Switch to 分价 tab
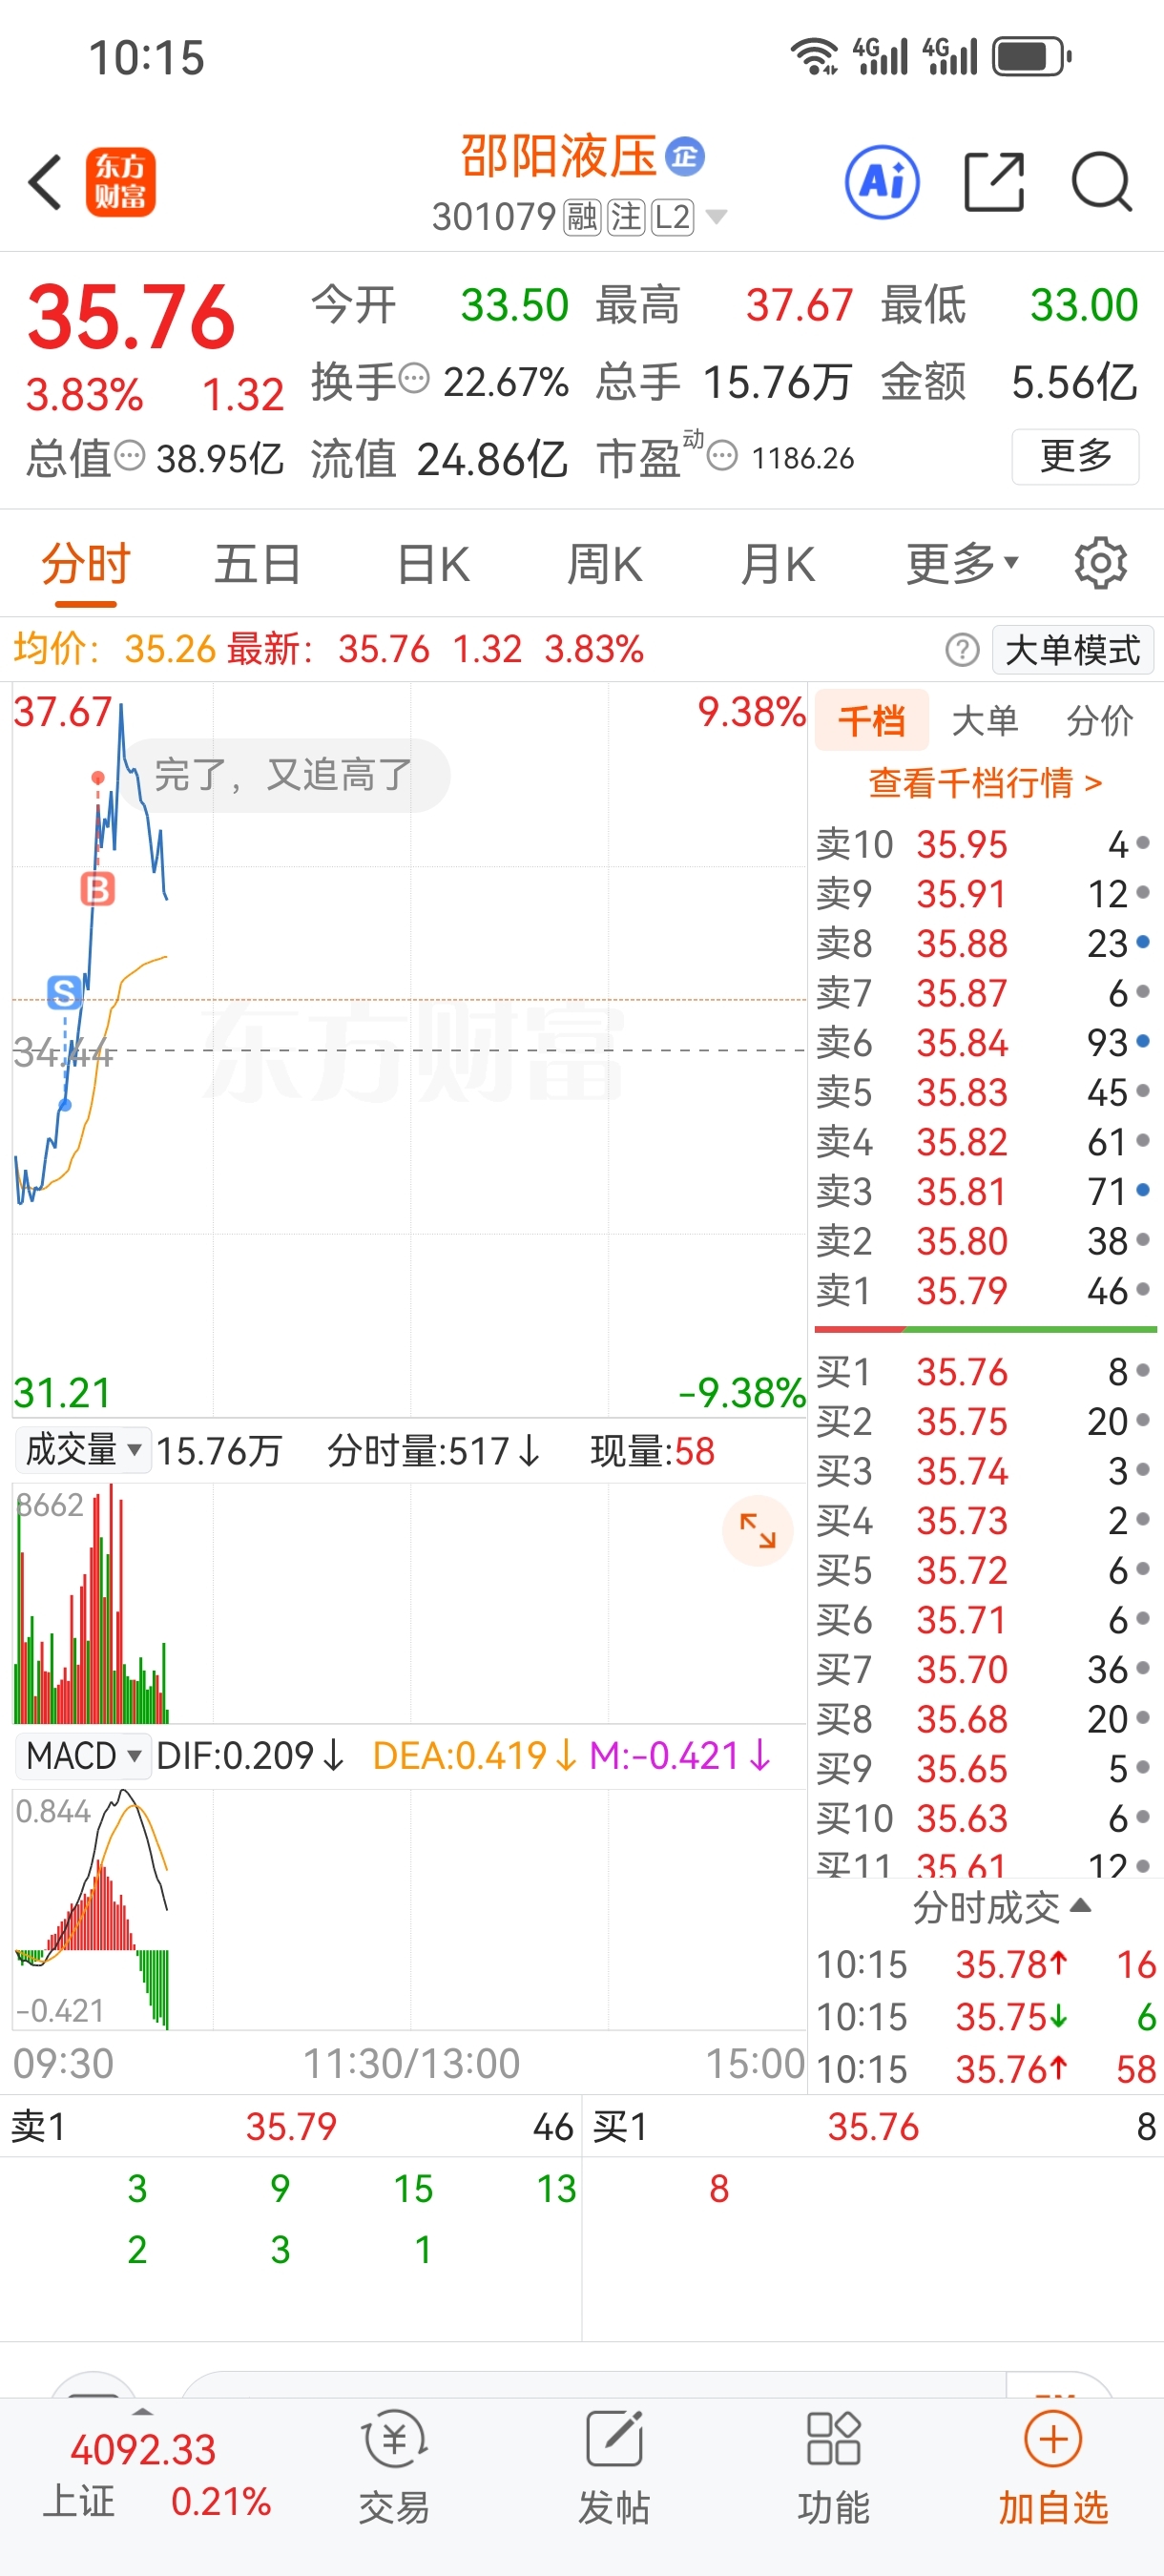 (x=1100, y=720)
